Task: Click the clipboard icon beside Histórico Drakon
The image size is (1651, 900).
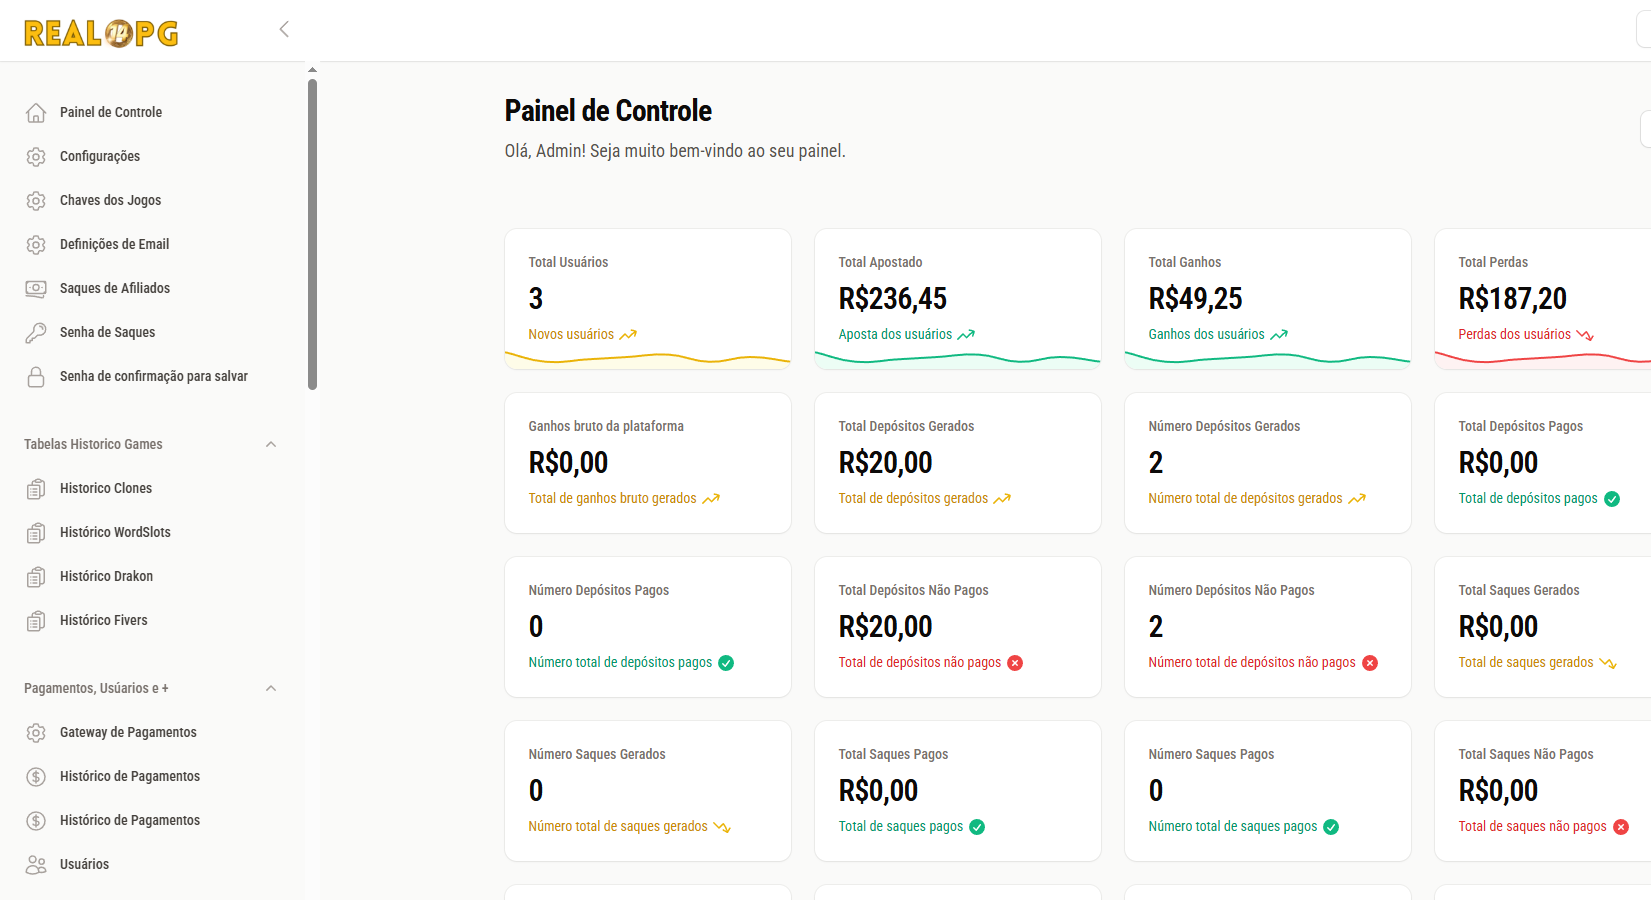Action: point(36,577)
